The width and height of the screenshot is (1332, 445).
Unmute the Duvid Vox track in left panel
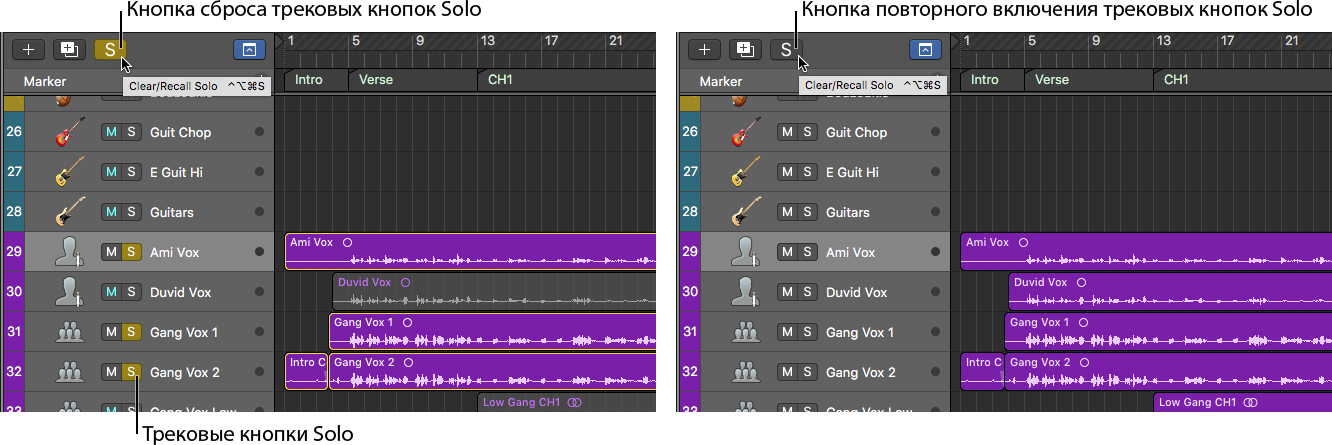click(111, 292)
